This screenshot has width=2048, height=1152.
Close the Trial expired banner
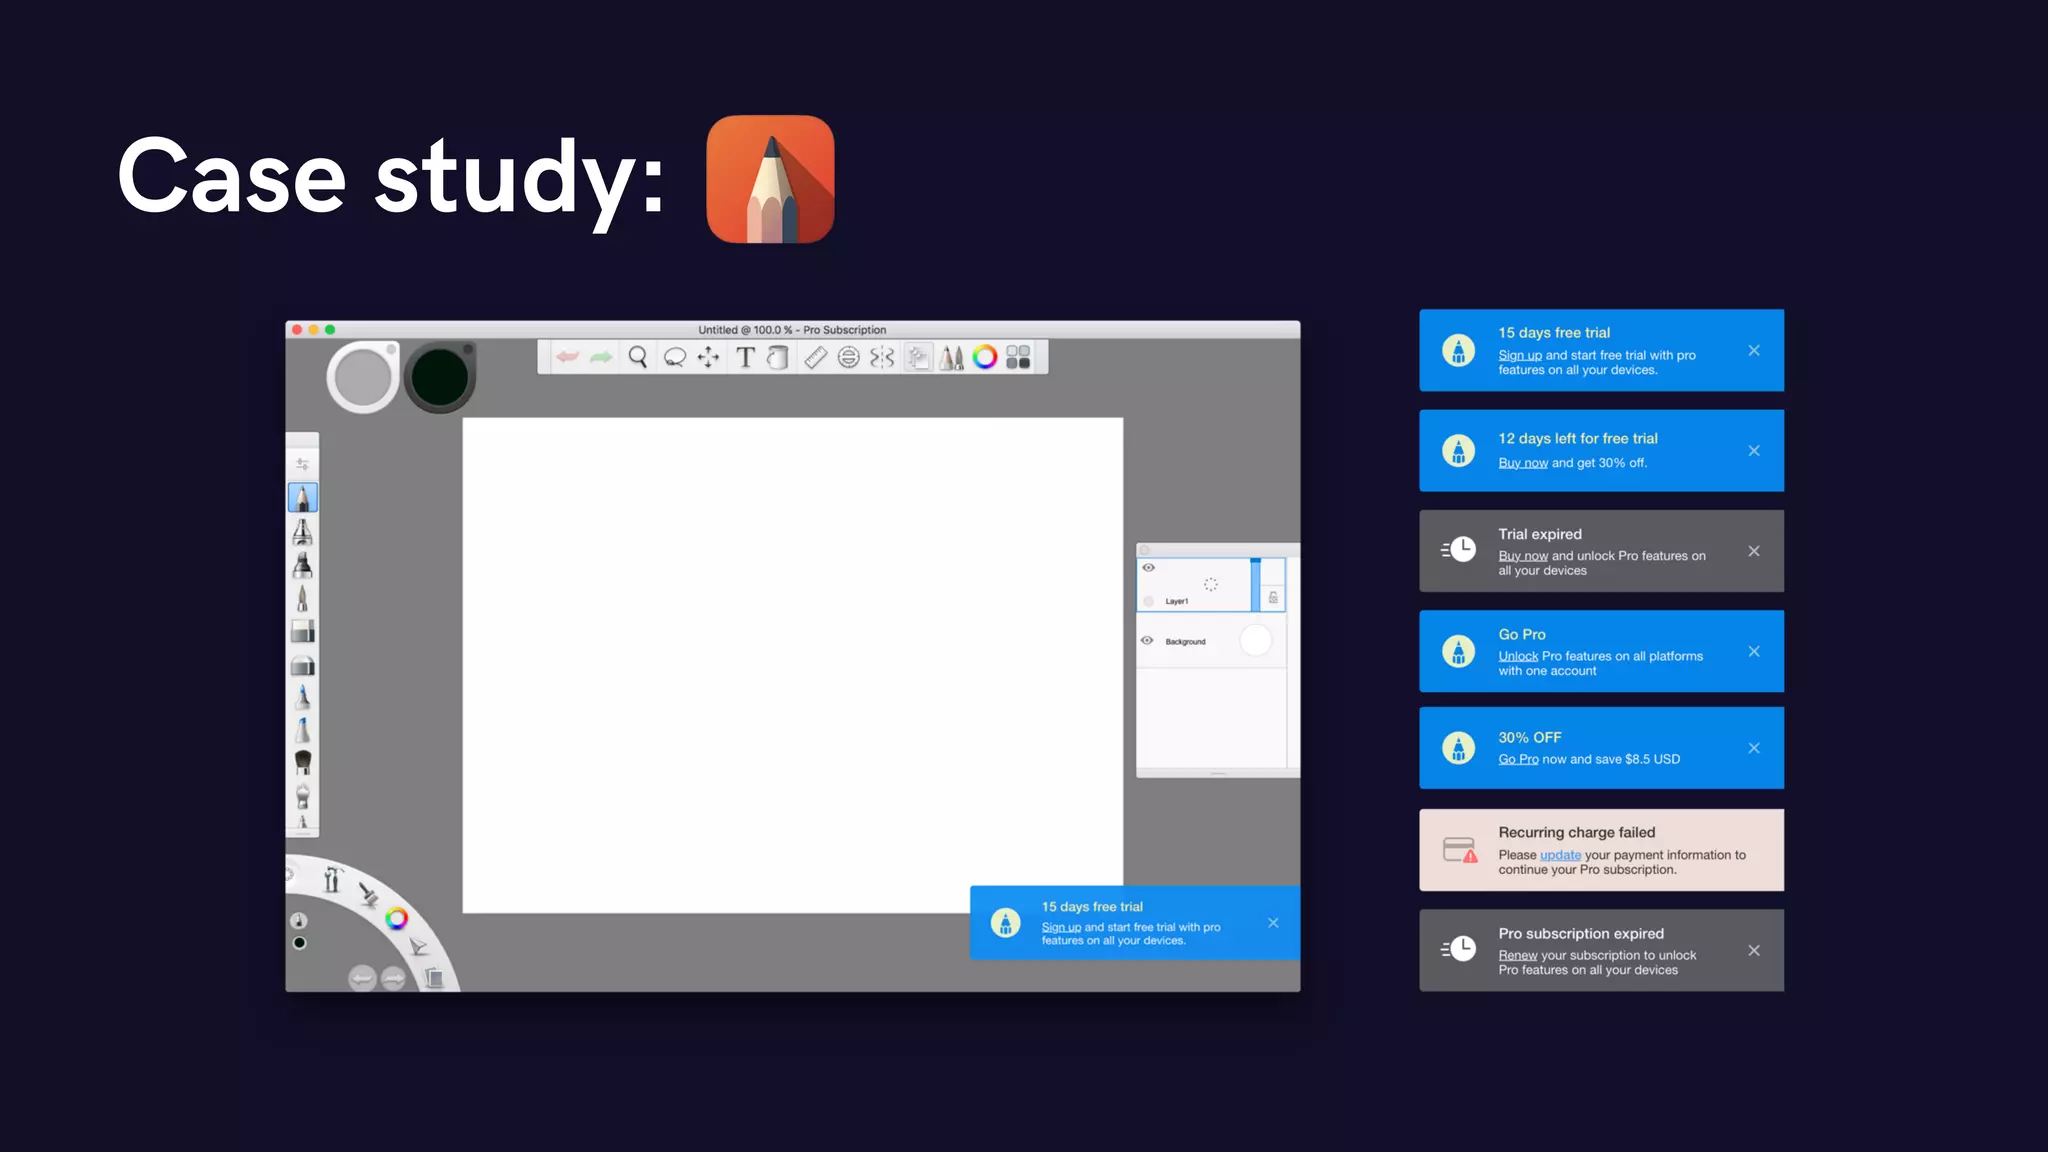[1754, 551]
